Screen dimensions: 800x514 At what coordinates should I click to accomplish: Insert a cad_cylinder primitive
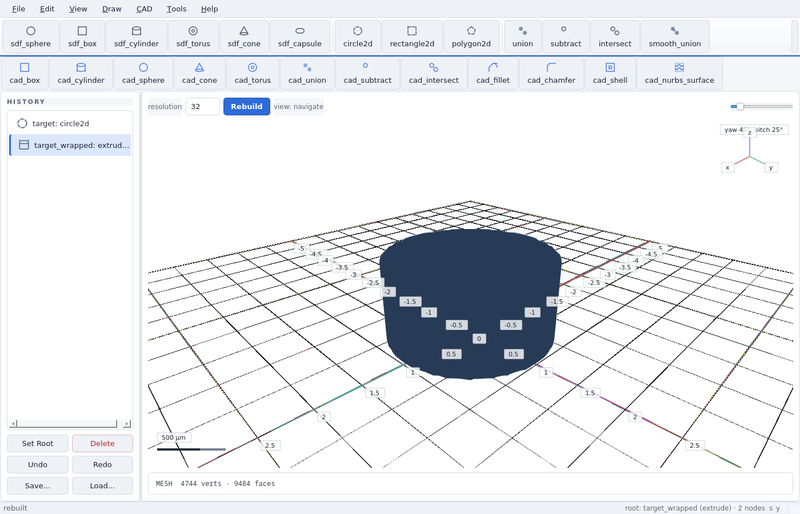[x=81, y=74]
